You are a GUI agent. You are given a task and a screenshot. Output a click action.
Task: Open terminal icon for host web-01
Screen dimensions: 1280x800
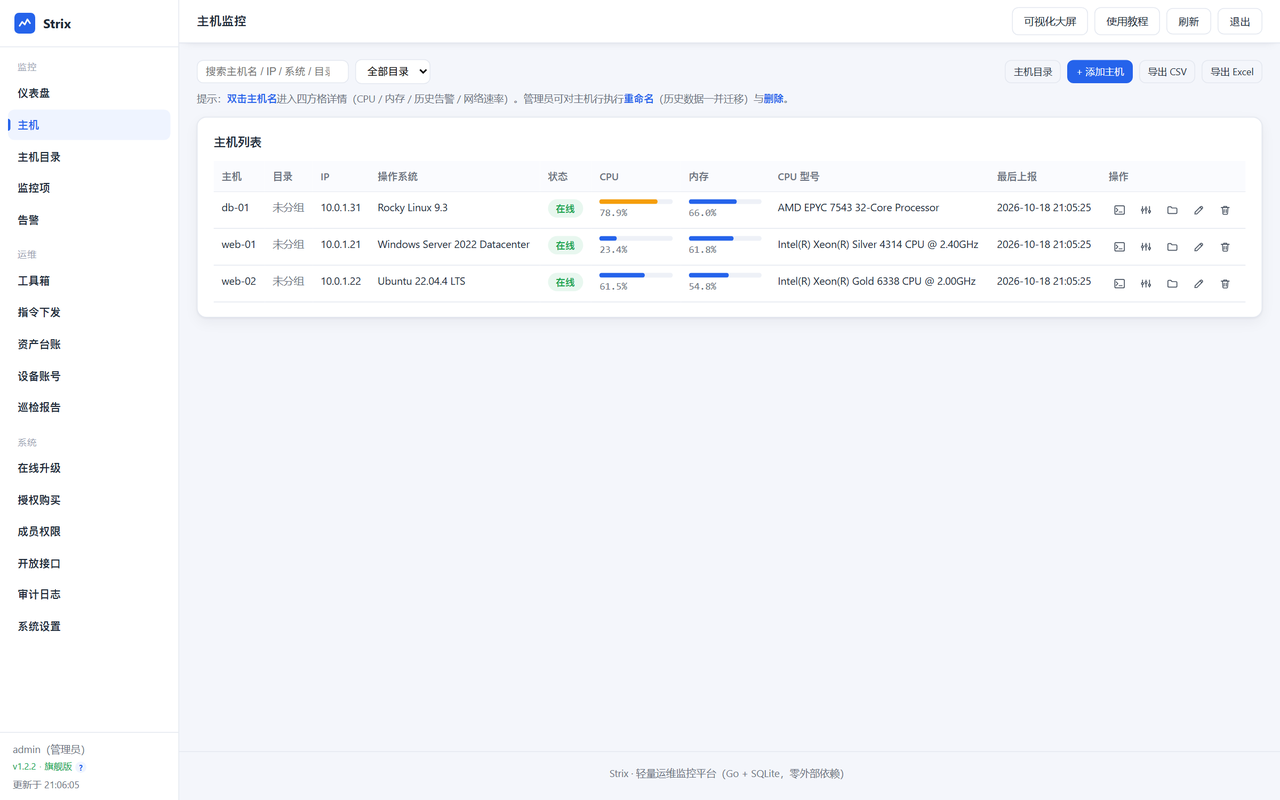(x=1119, y=247)
